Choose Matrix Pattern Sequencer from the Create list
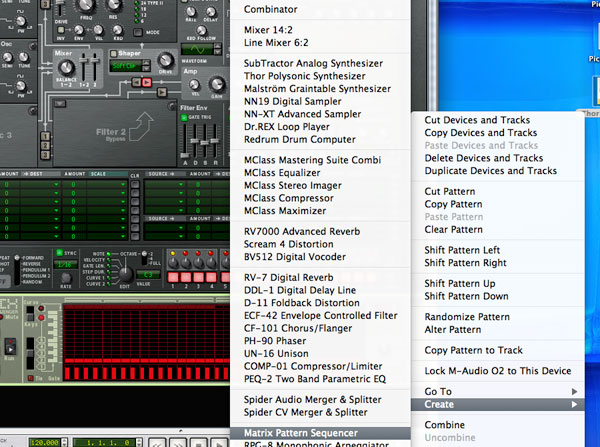 pyautogui.click(x=301, y=433)
